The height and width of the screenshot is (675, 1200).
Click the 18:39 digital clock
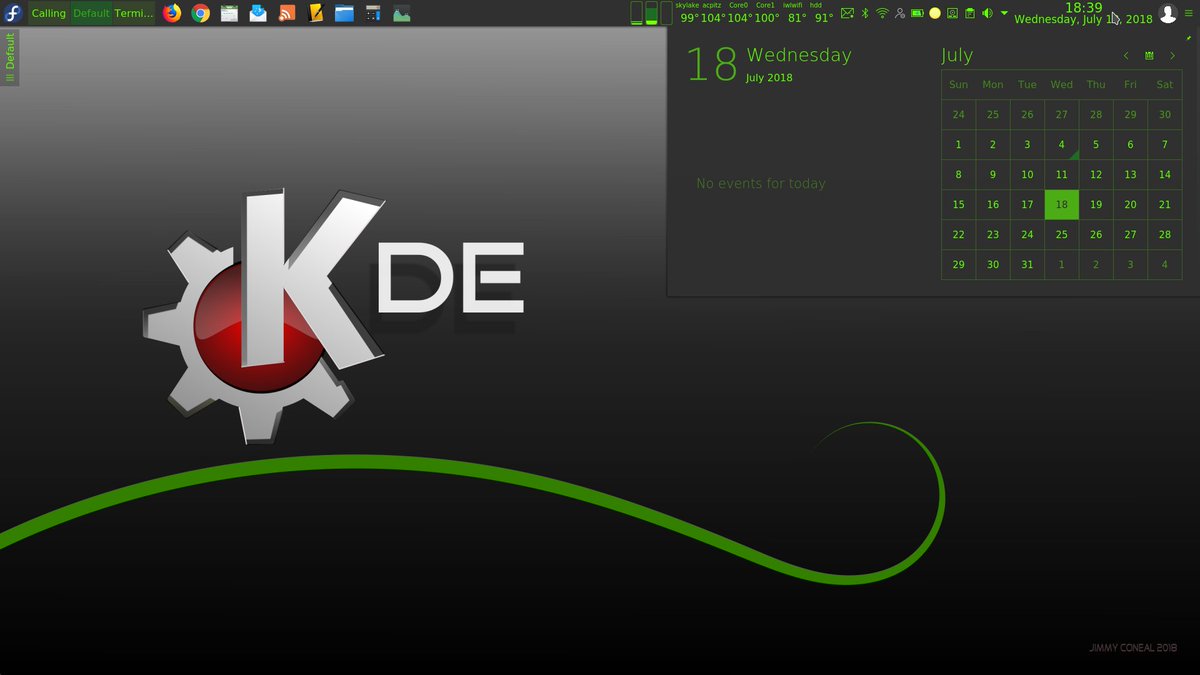tap(1083, 8)
